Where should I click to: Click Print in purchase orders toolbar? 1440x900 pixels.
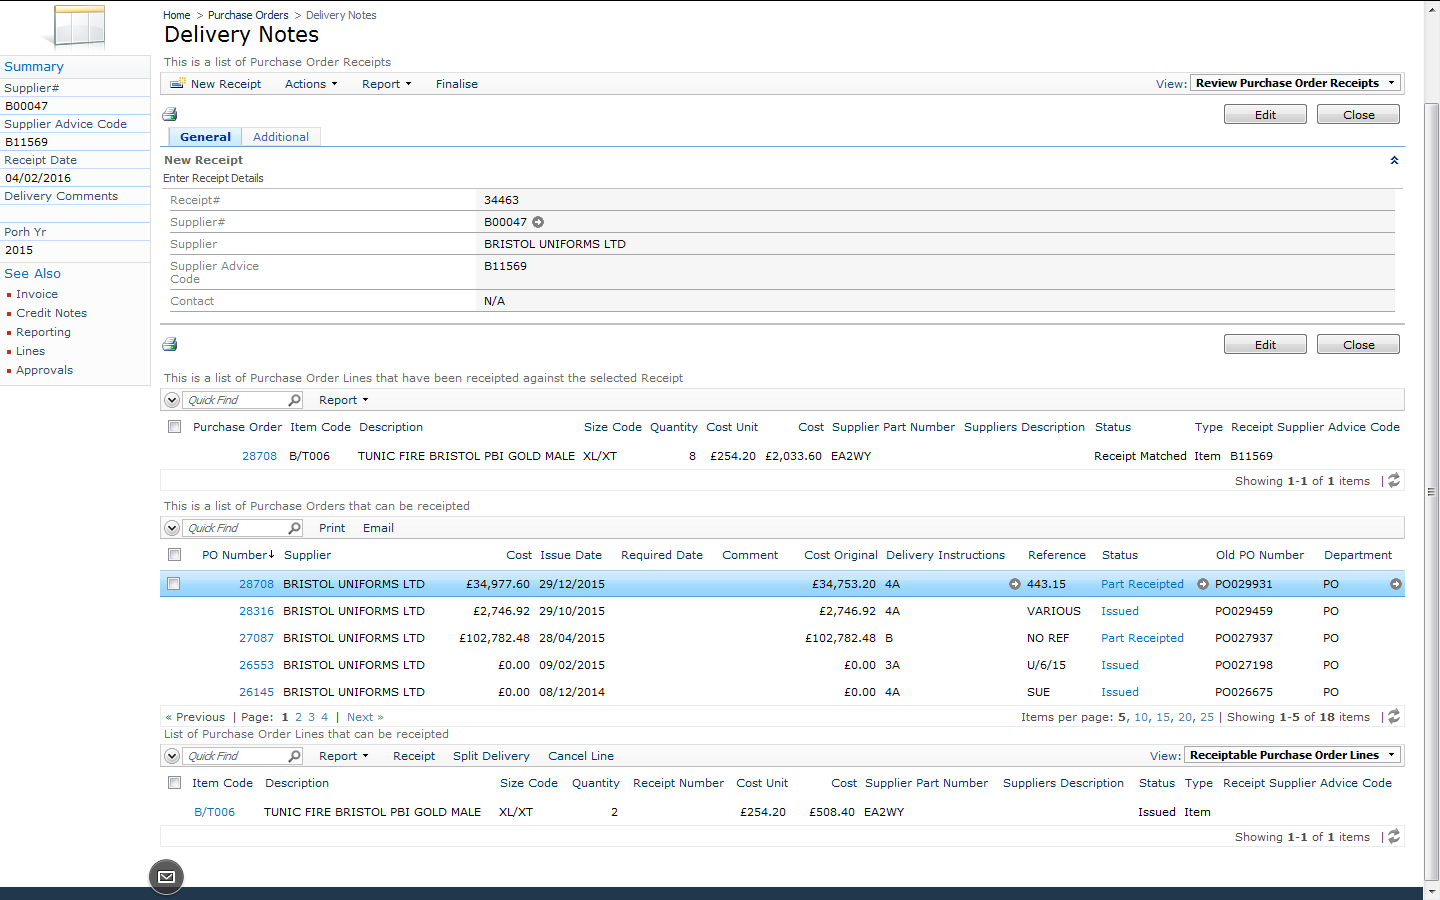332,528
